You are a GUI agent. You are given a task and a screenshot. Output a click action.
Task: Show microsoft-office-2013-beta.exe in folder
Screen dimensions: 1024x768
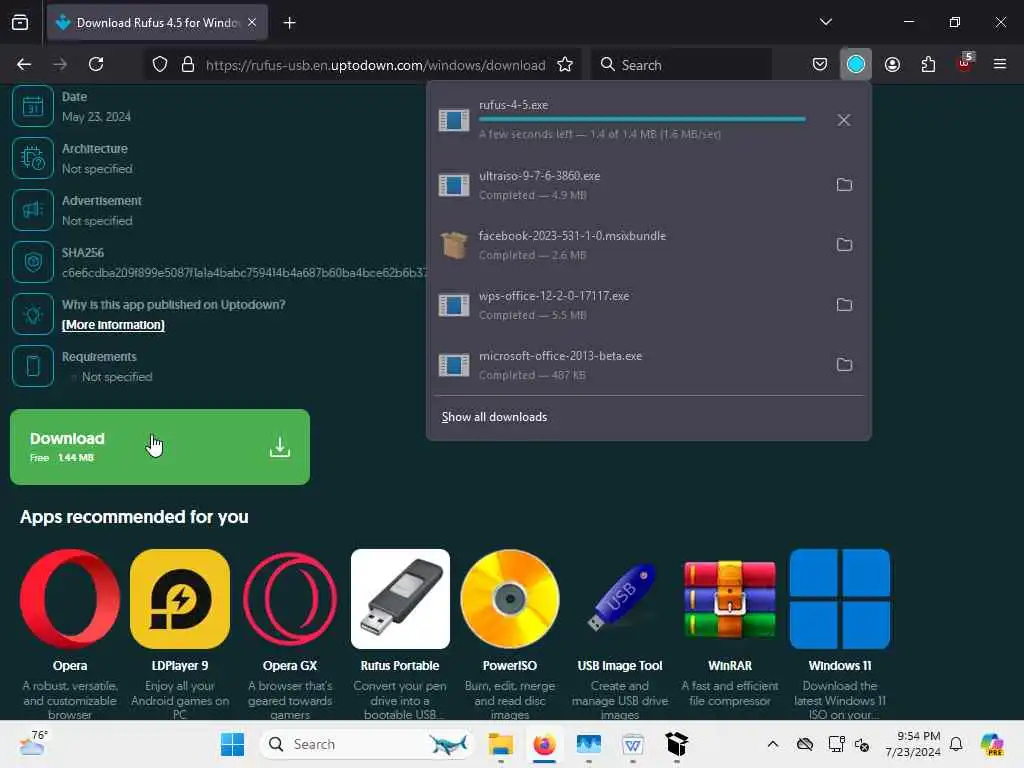(844, 364)
